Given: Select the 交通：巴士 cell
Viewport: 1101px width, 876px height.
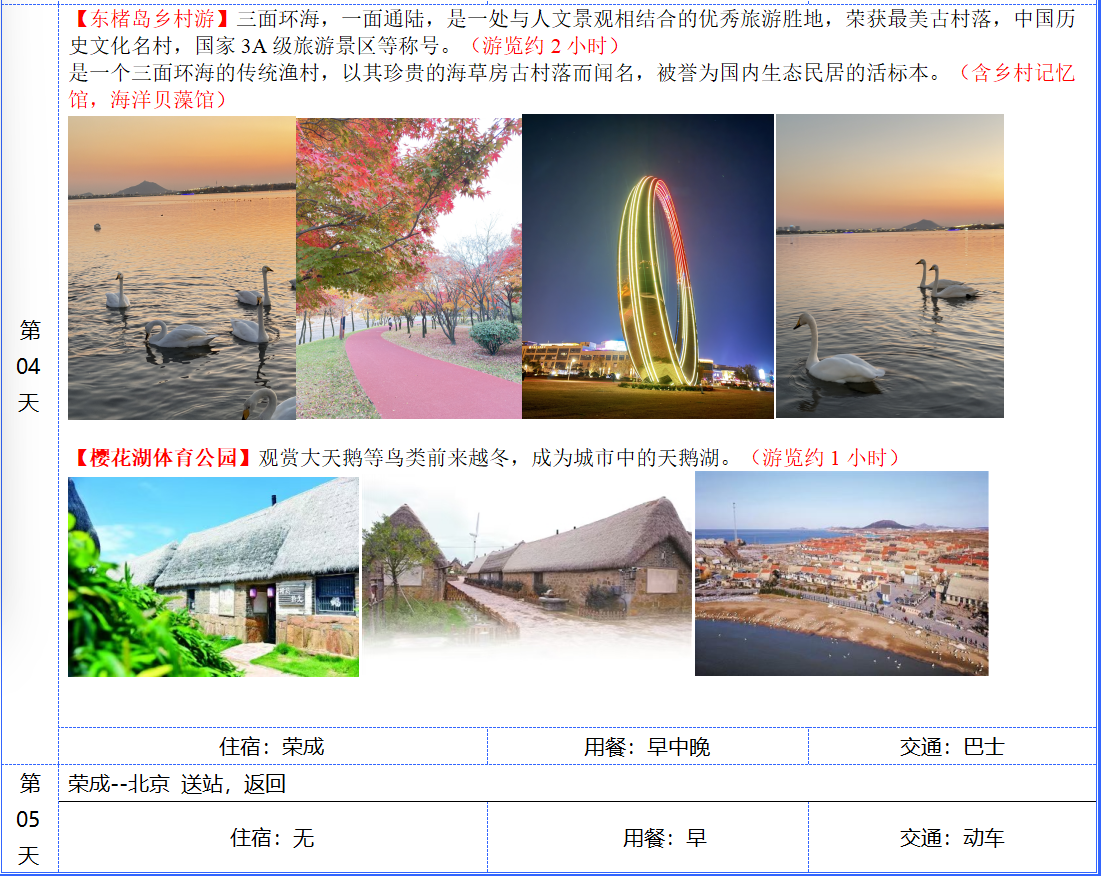Looking at the screenshot, I should point(951,747).
